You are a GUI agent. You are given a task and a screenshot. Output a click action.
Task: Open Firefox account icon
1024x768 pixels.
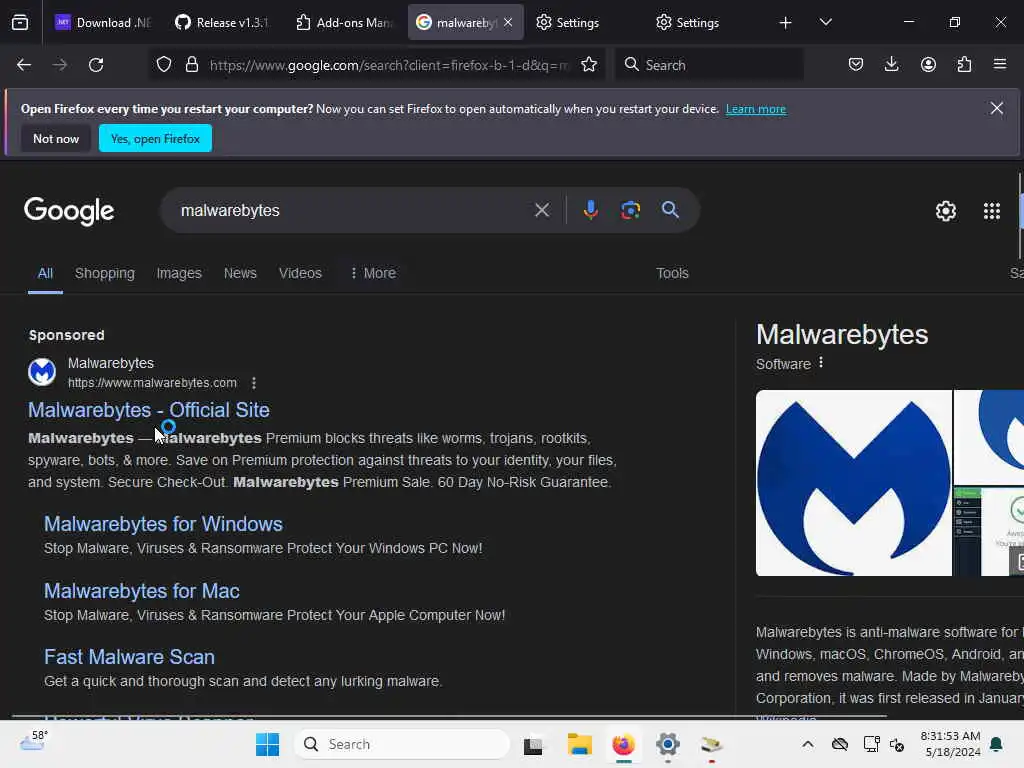928,64
